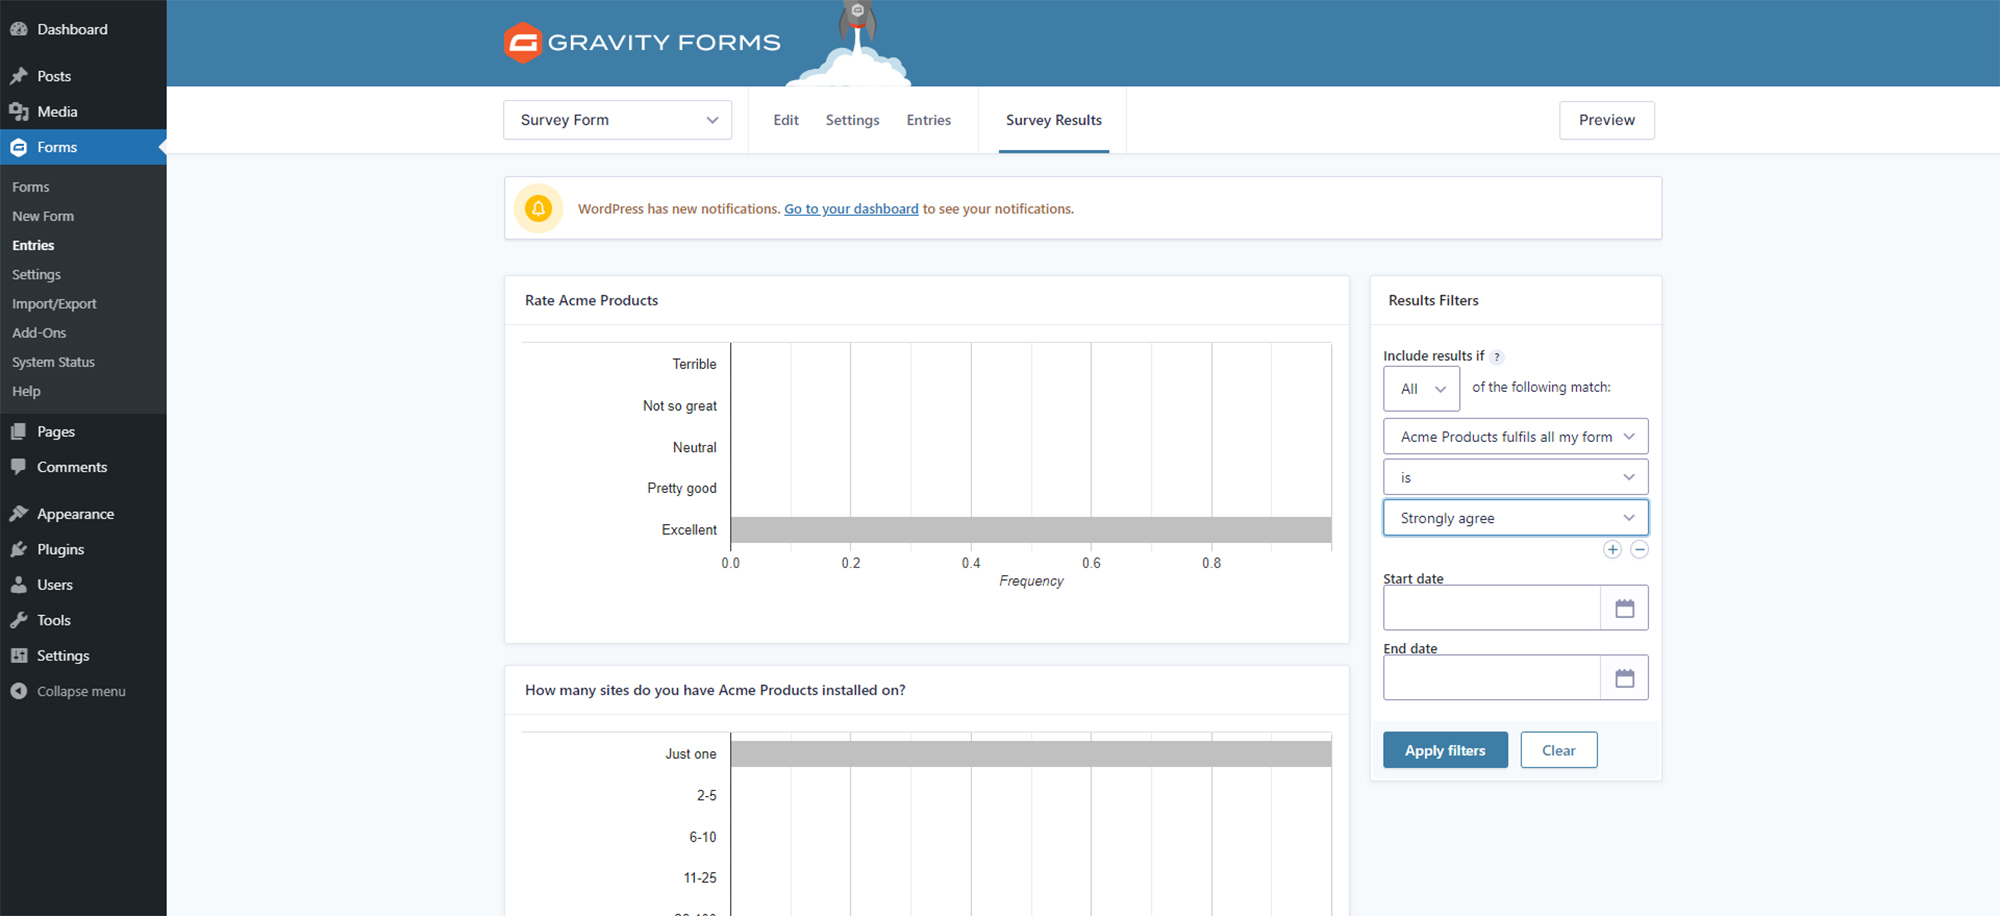Click the Excellent bar in rating chart
Image resolution: width=2000 pixels, height=916 pixels.
coord(1031,530)
